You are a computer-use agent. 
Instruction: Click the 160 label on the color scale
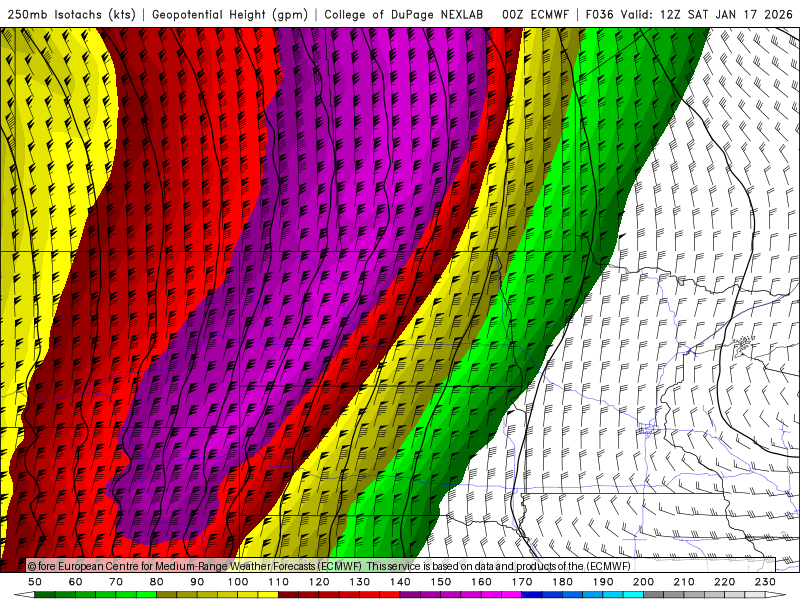pyautogui.click(x=481, y=582)
